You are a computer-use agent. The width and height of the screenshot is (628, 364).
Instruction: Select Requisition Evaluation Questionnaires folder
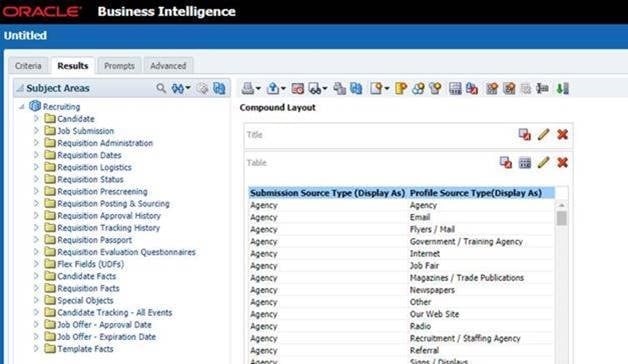click(126, 252)
